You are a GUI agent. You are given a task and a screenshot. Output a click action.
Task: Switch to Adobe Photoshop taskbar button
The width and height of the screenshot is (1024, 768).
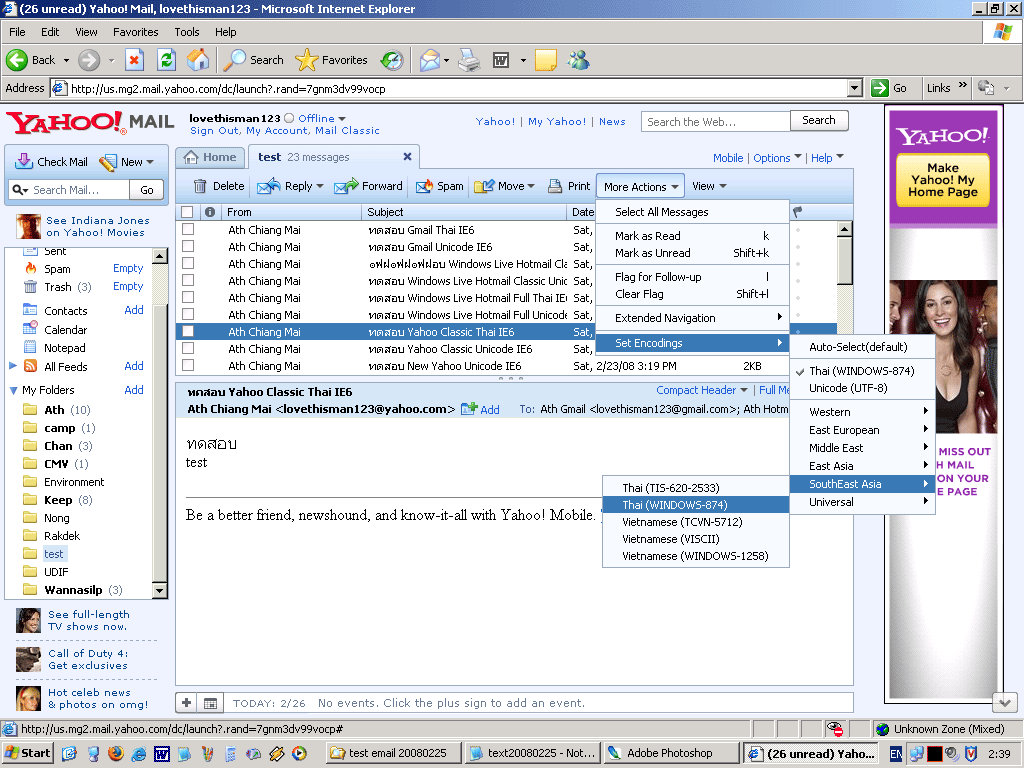coord(671,753)
